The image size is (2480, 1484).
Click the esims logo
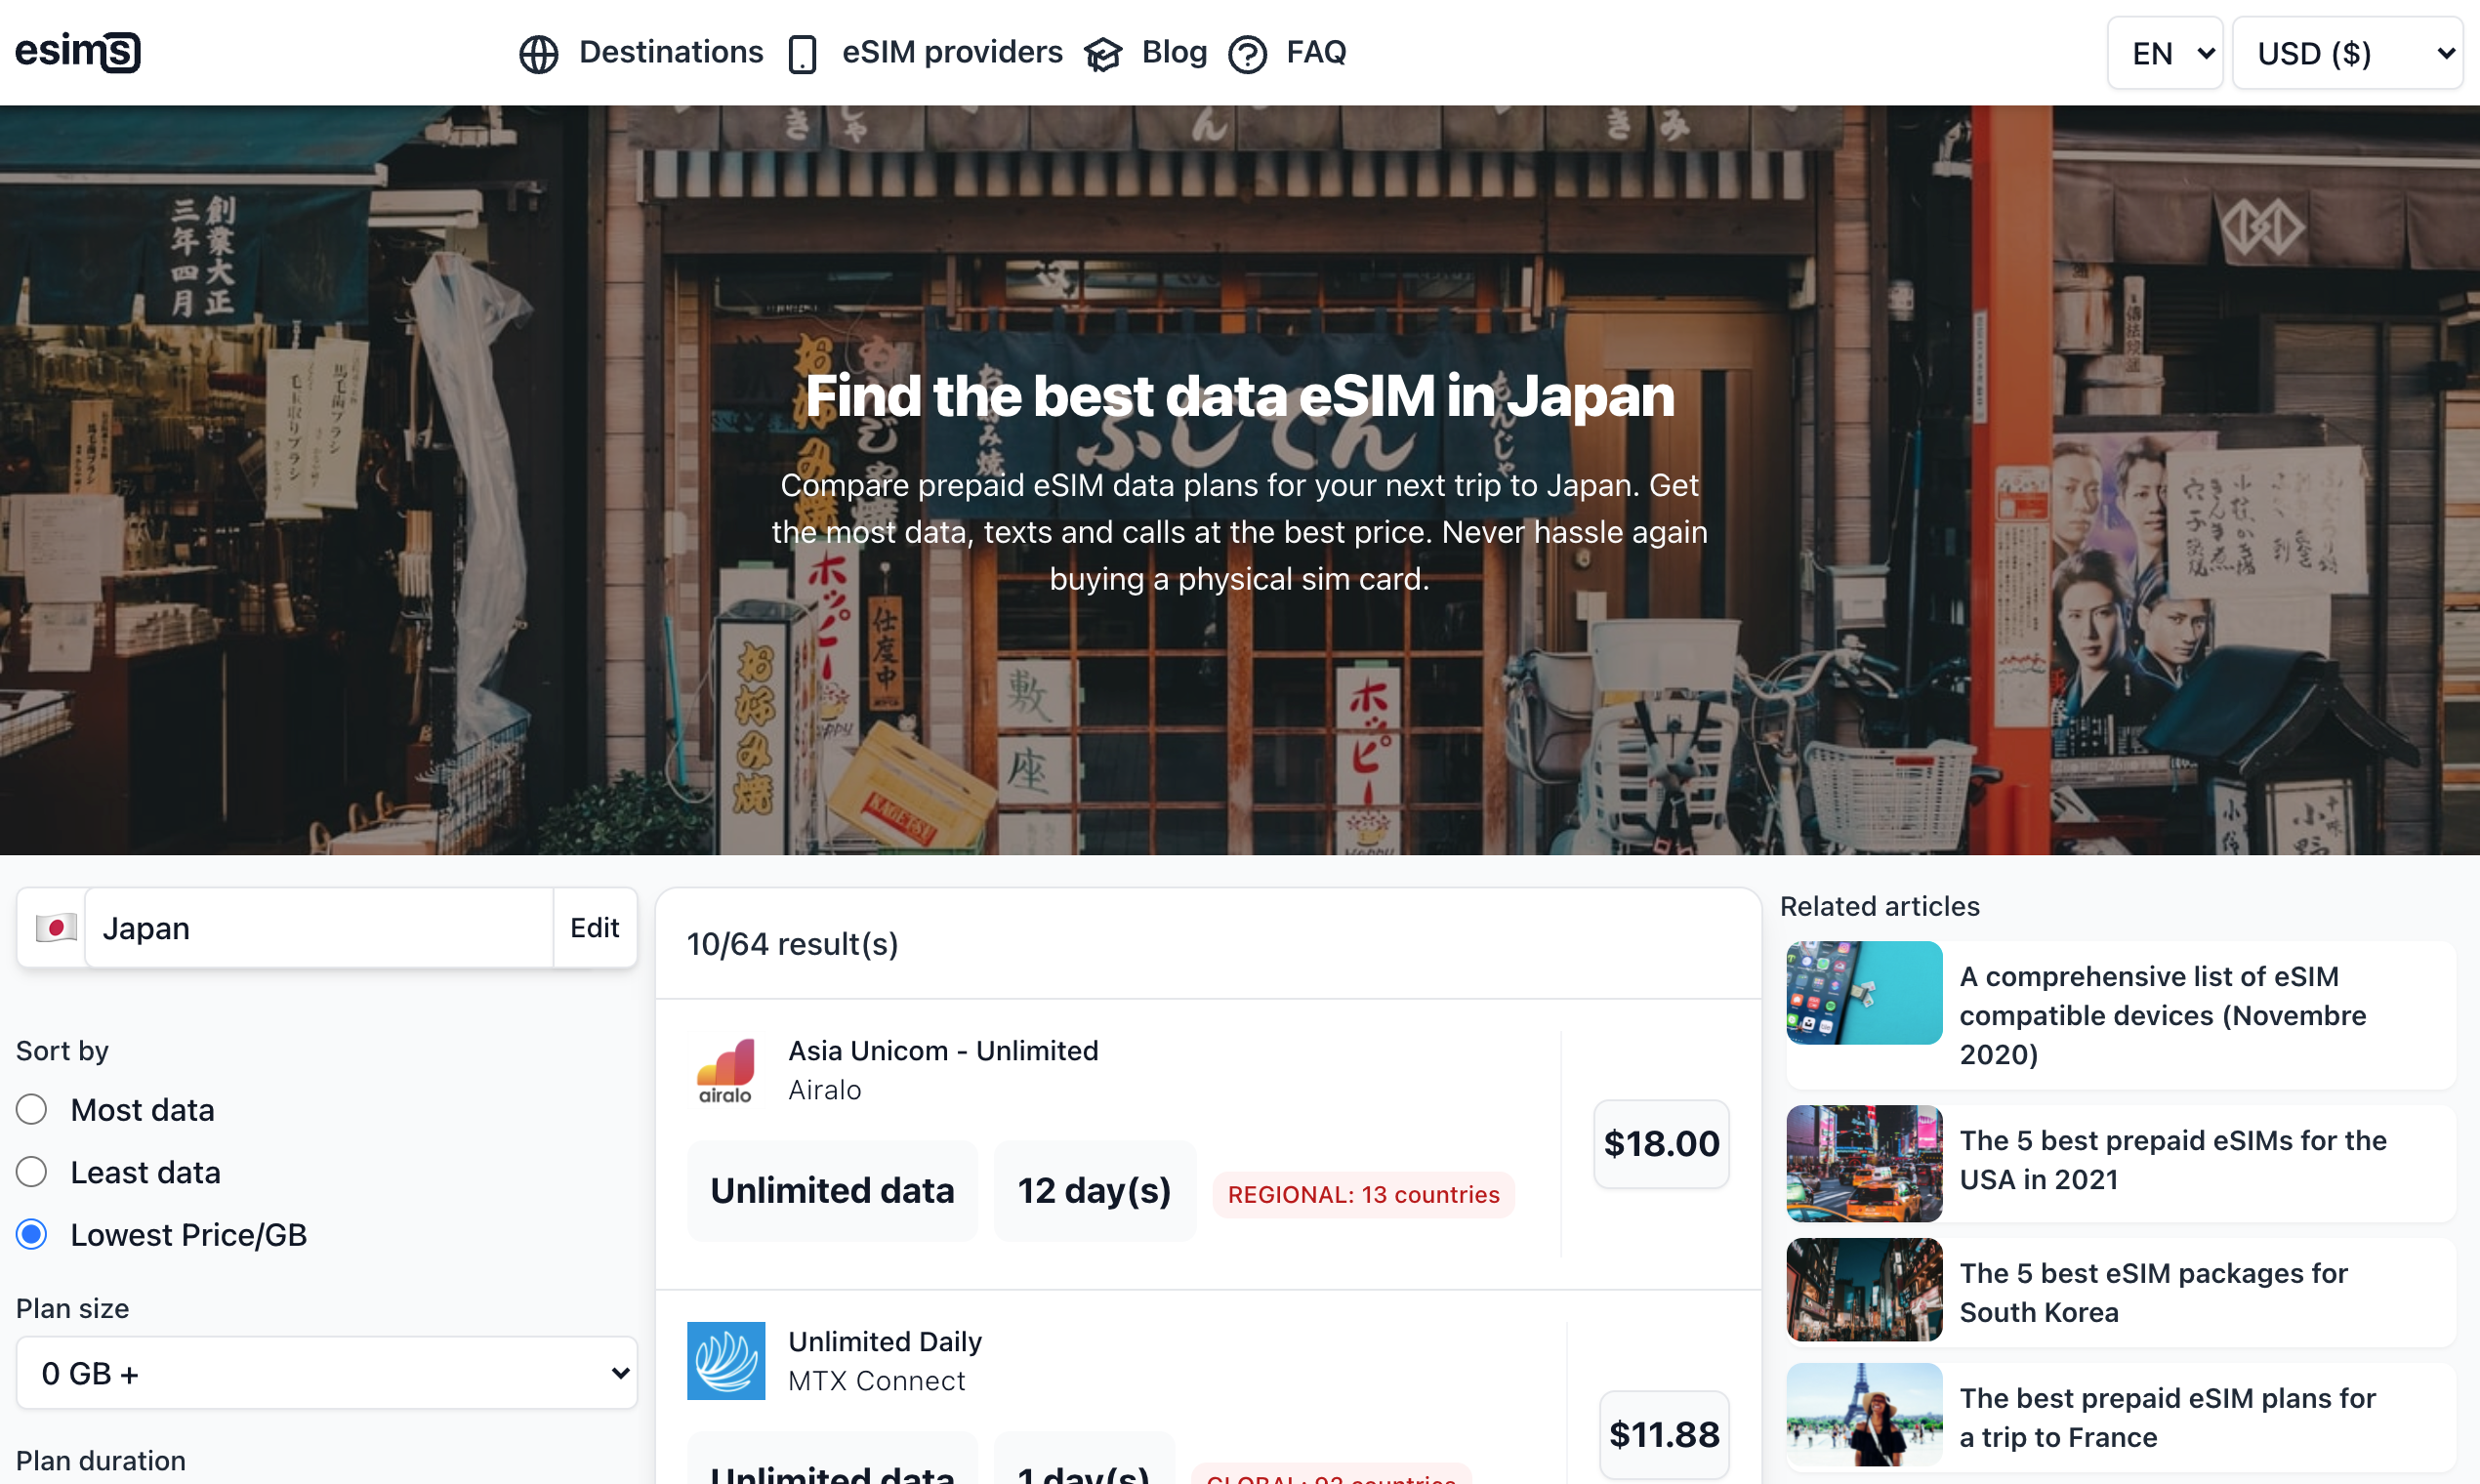(78, 52)
